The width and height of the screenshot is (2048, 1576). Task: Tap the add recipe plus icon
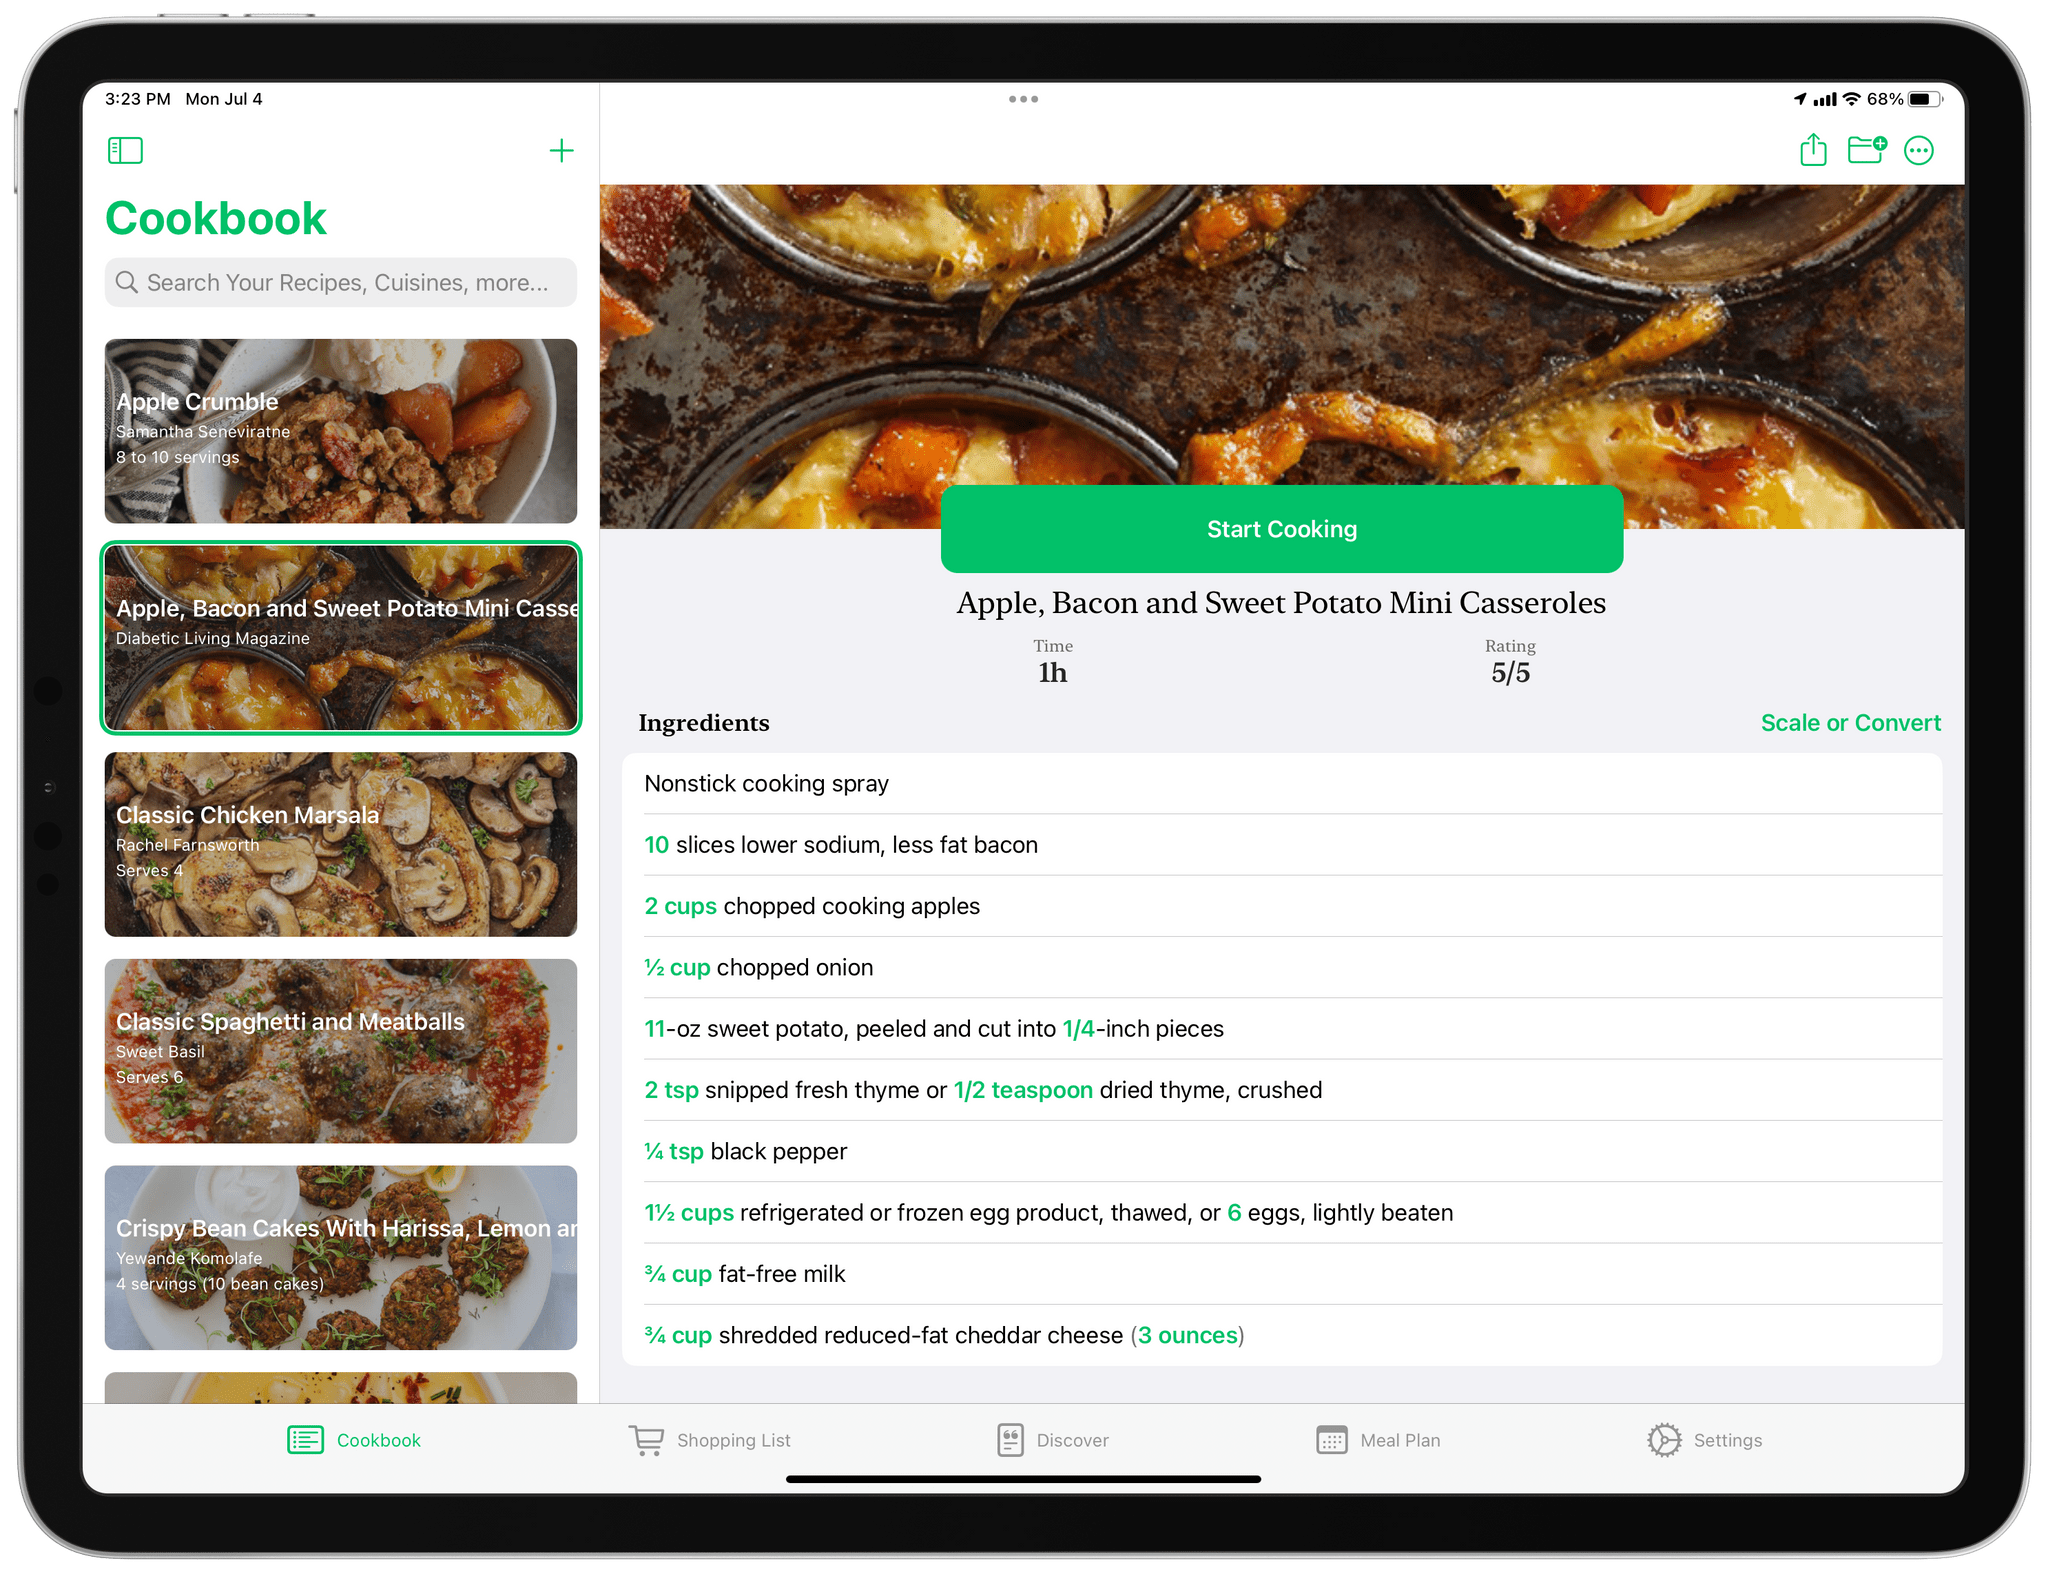pyautogui.click(x=561, y=151)
